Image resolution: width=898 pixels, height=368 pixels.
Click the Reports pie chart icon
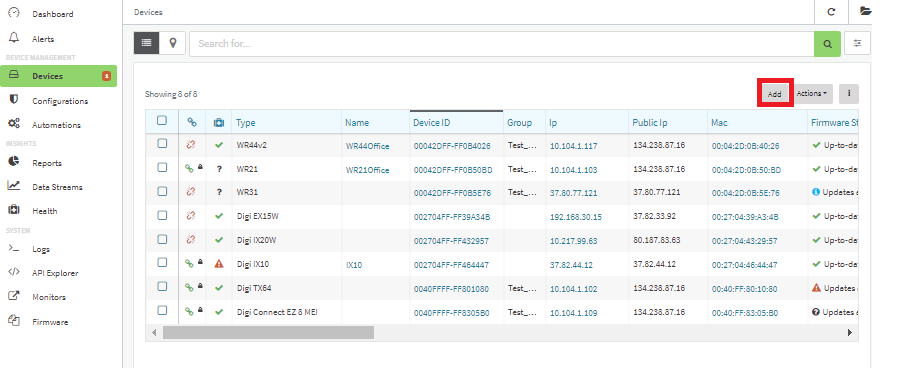[x=14, y=161]
